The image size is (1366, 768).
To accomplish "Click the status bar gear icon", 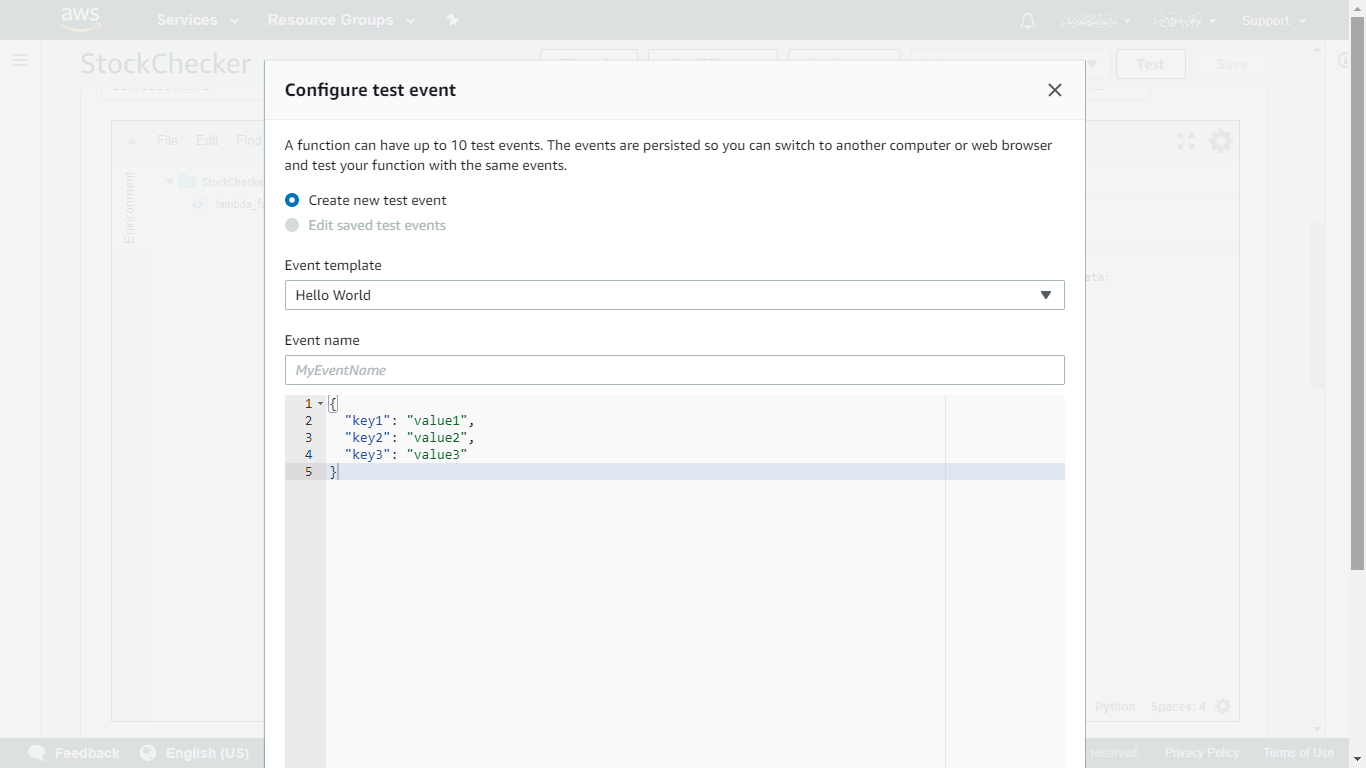I will point(1223,706).
